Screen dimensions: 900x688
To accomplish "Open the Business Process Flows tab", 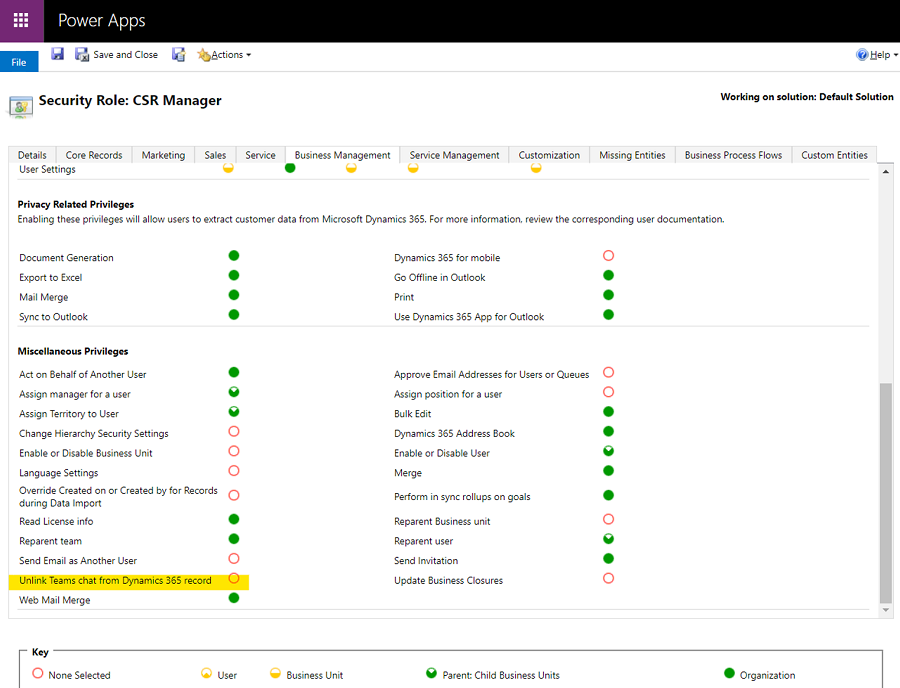I will (x=733, y=155).
